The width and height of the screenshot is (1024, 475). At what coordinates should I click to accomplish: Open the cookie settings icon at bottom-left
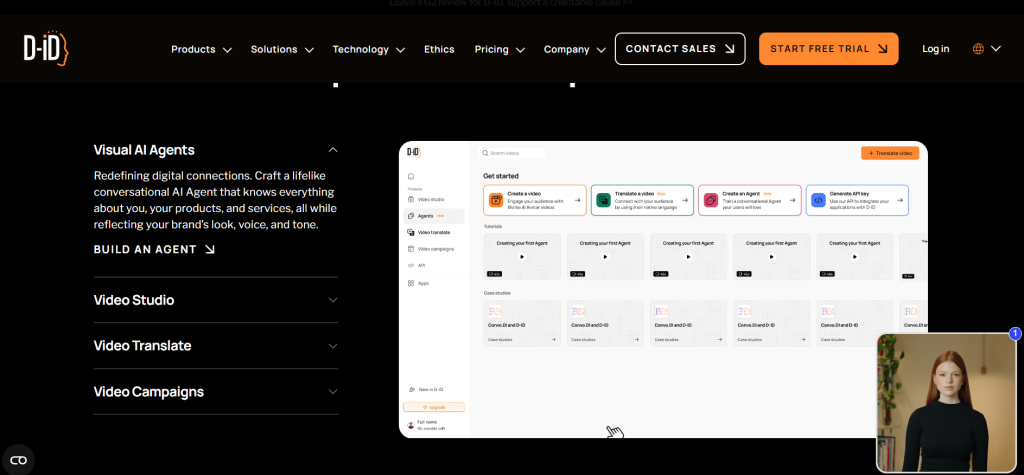click(18, 459)
